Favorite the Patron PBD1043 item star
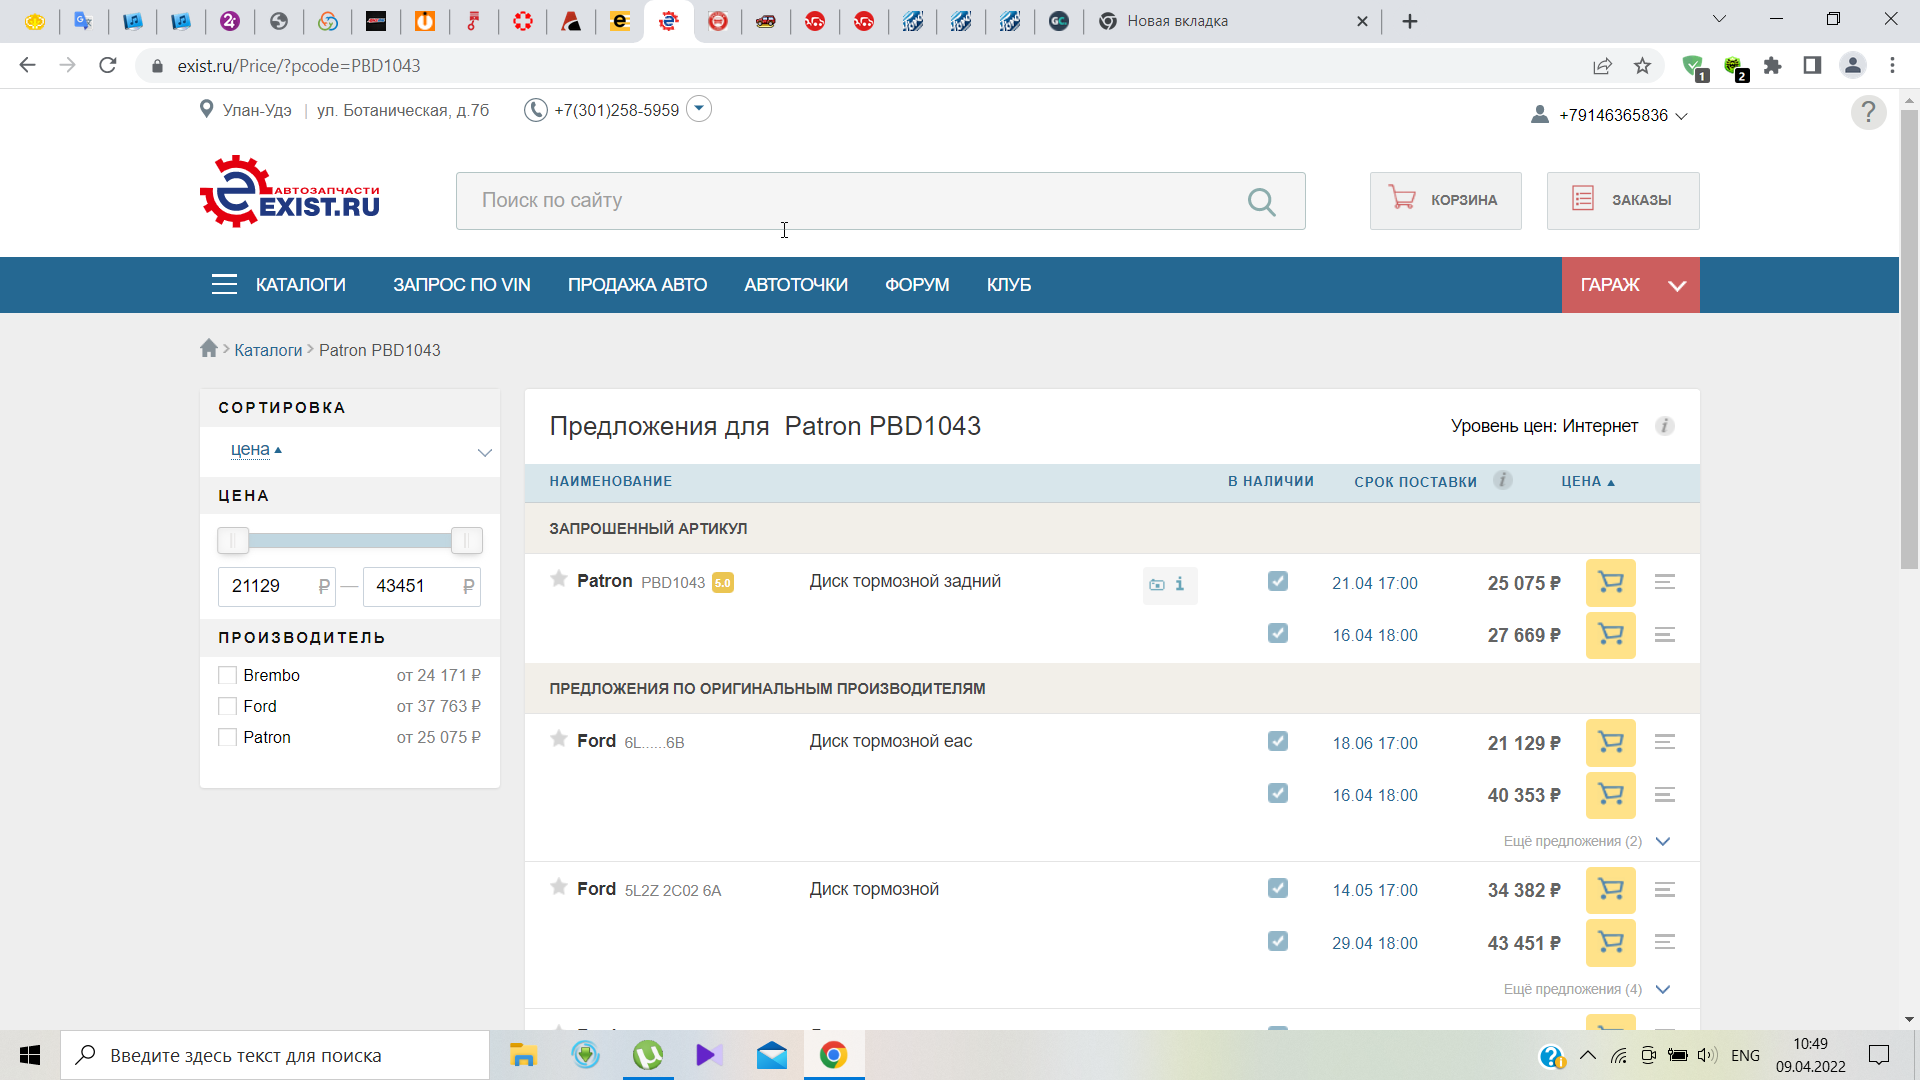 pos(559,579)
